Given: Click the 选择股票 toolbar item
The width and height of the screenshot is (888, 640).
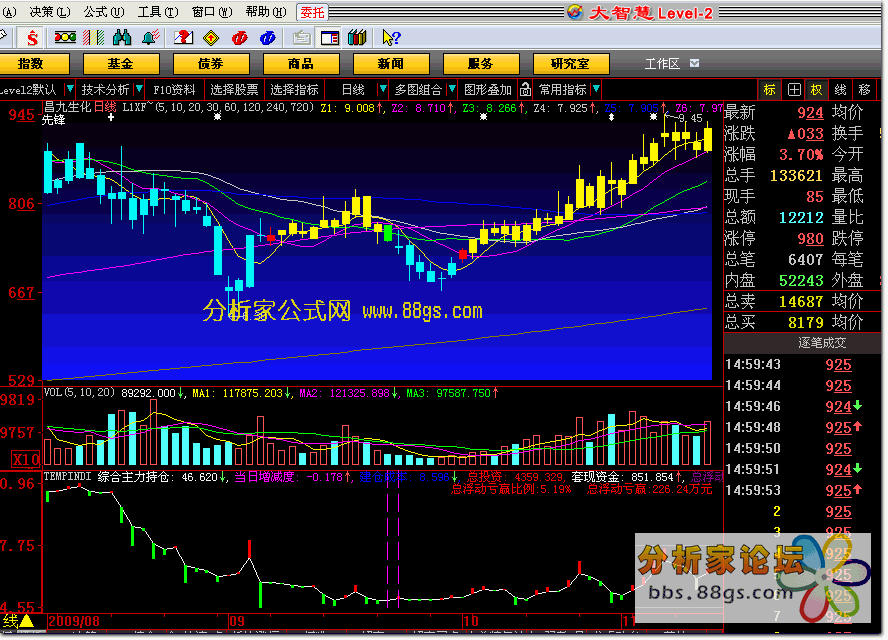Looking at the screenshot, I should click(x=234, y=89).
